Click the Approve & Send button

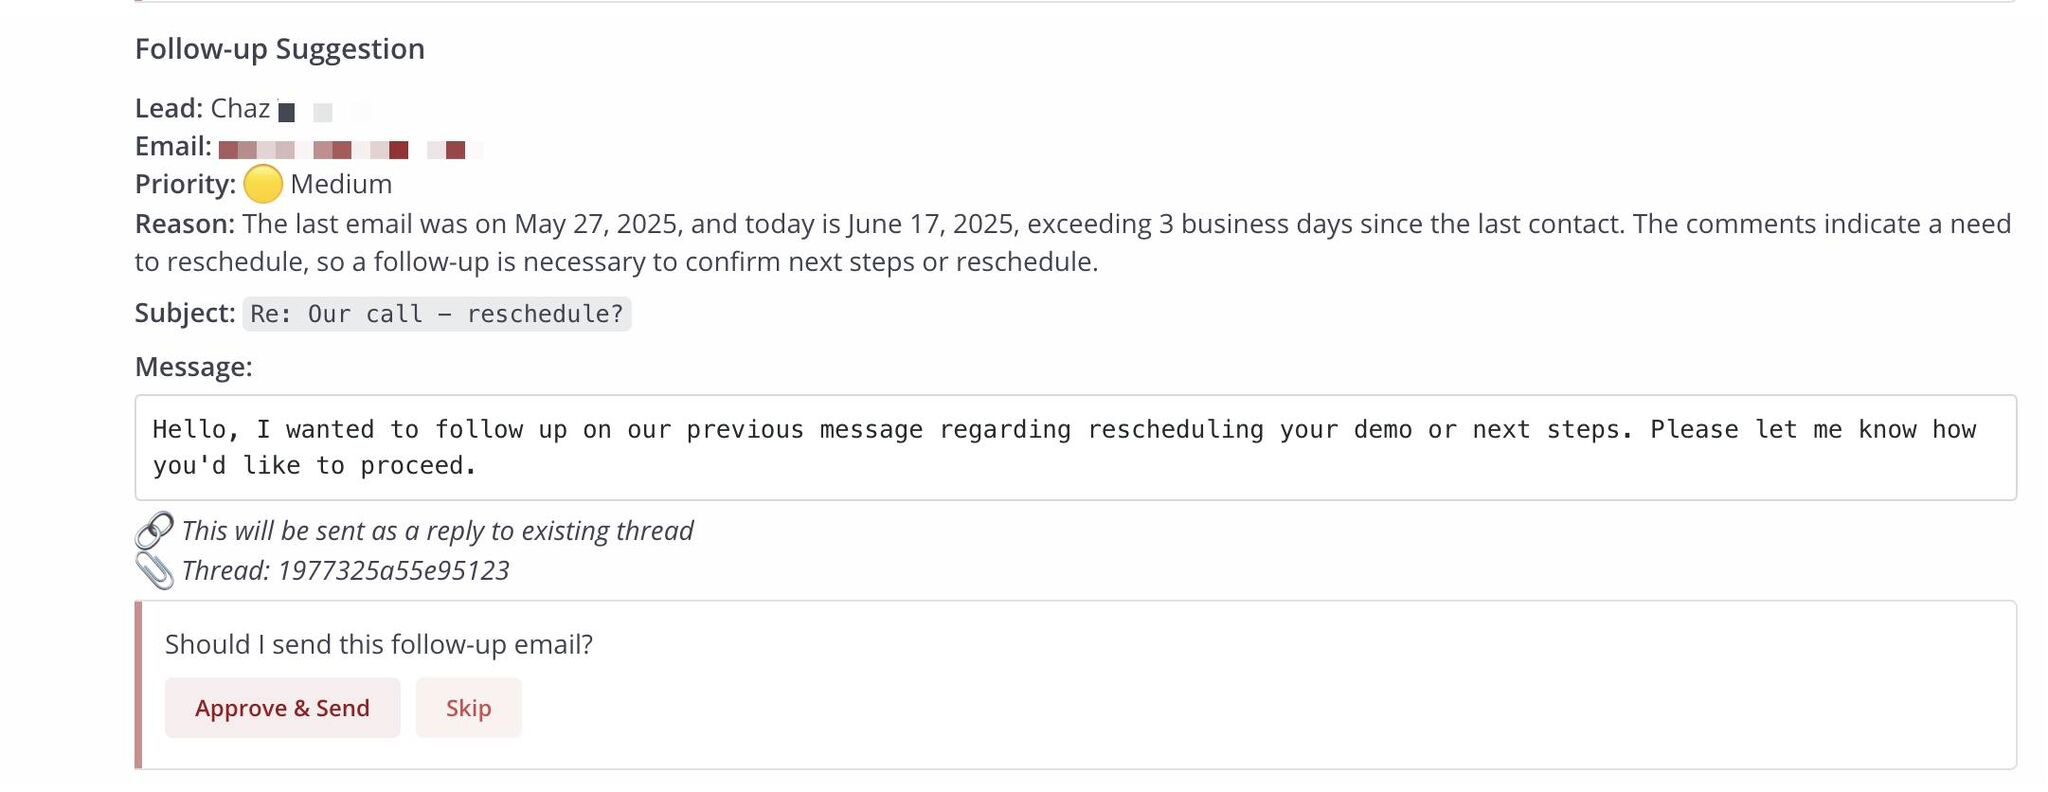(282, 708)
